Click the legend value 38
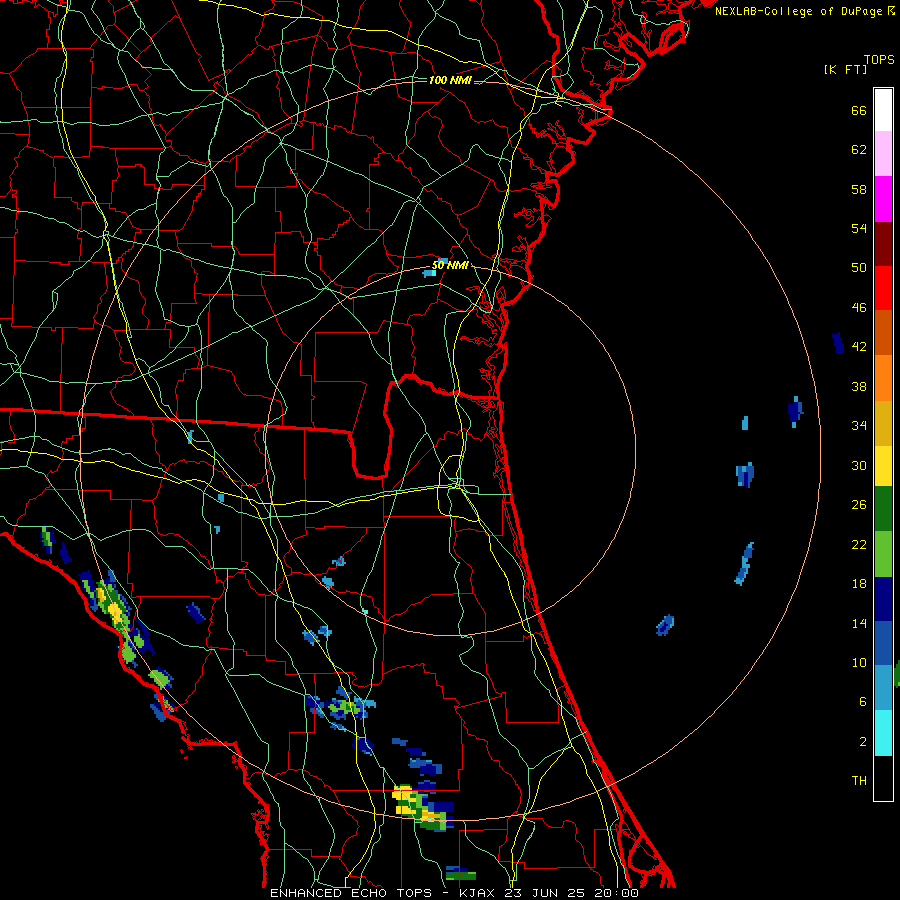This screenshot has height=900, width=900. coord(859,387)
